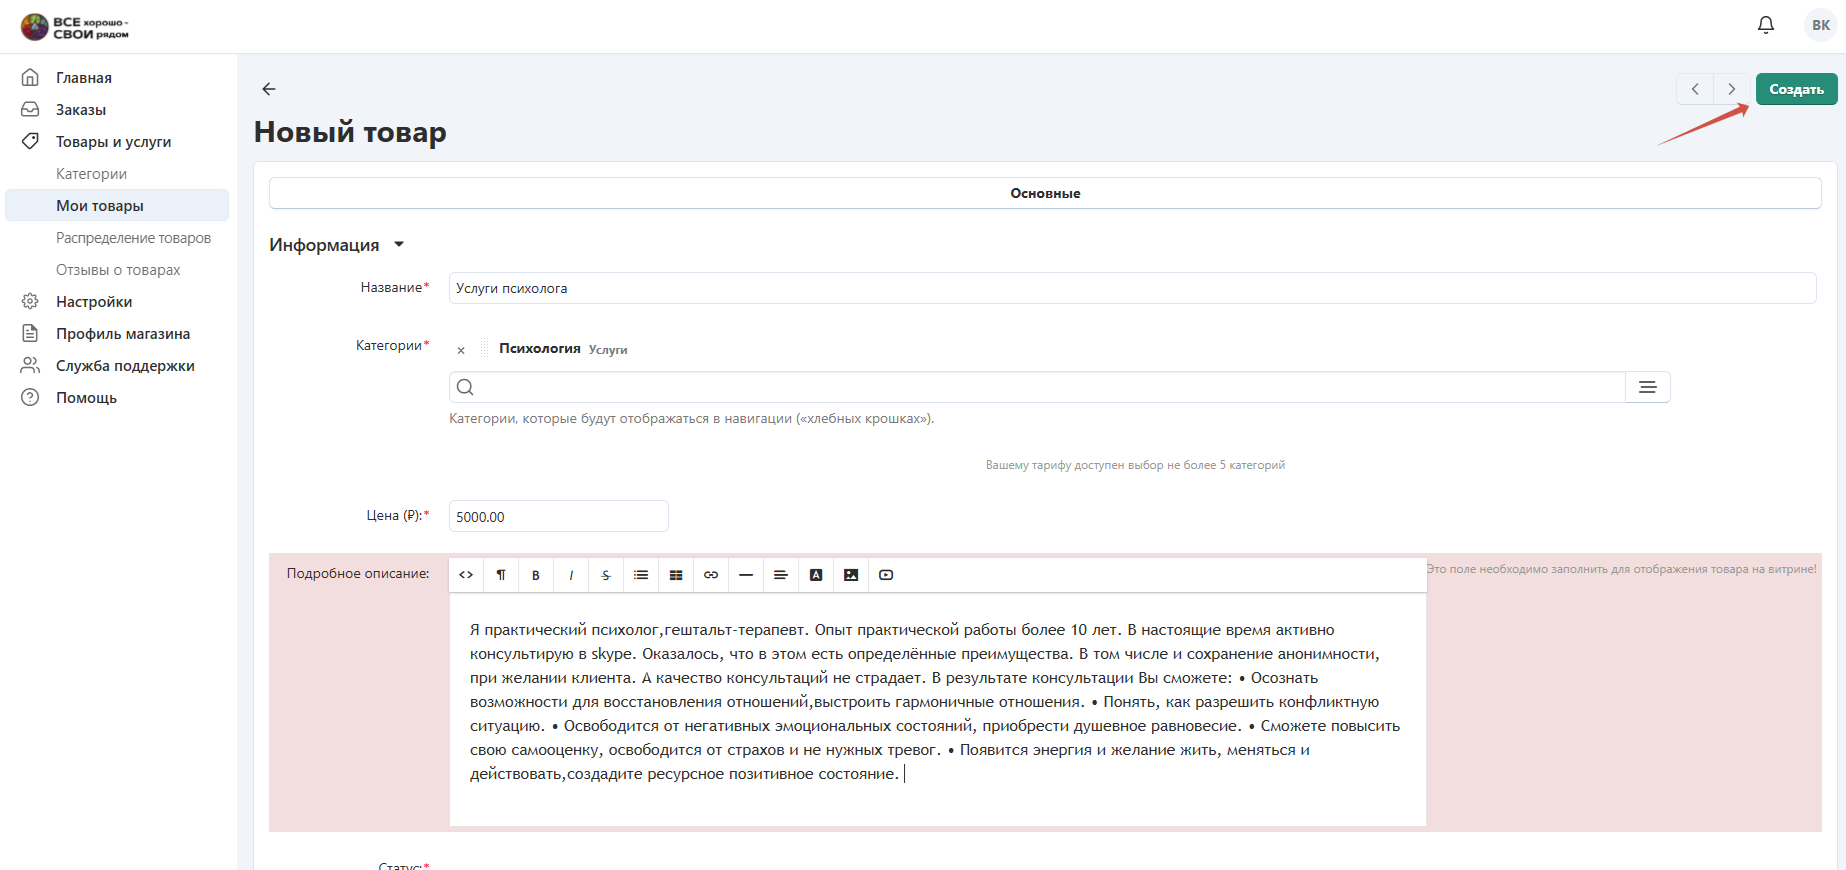The height and width of the screenshot is (870, 1846).
Task: Insert a hyperlink in the description
Action: (711, 575)
